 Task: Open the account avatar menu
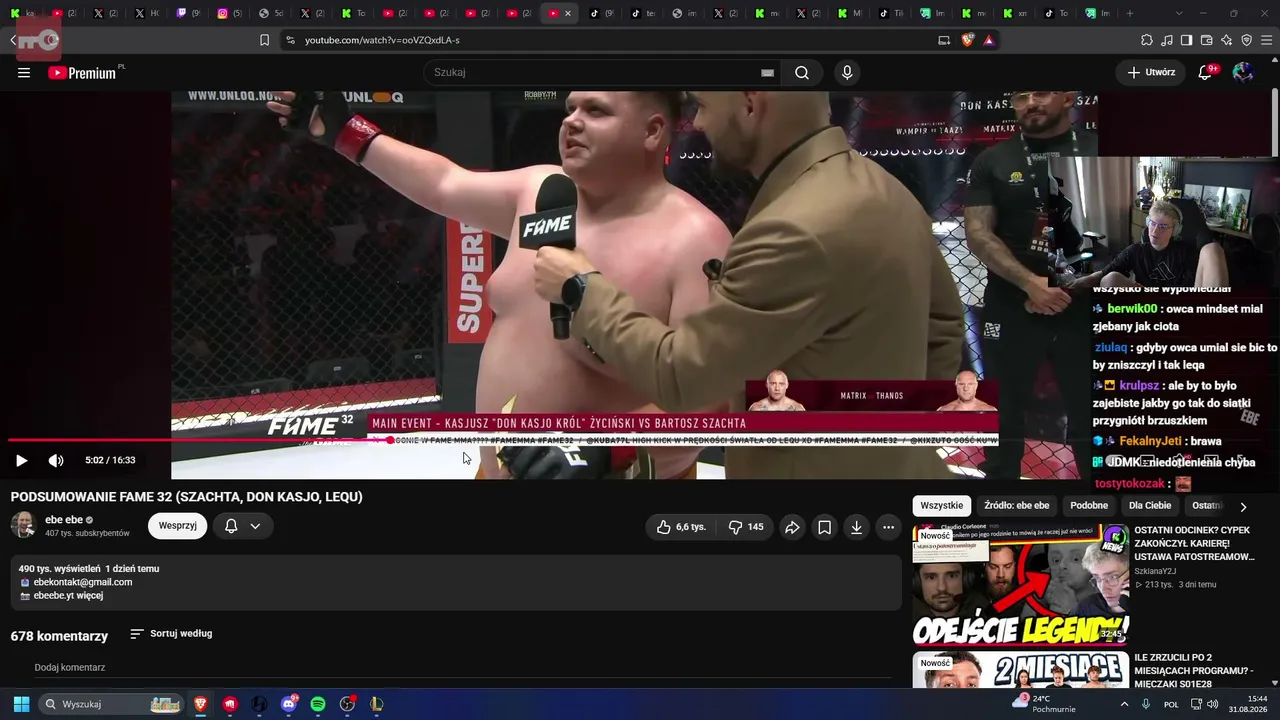coord(1243,72)
